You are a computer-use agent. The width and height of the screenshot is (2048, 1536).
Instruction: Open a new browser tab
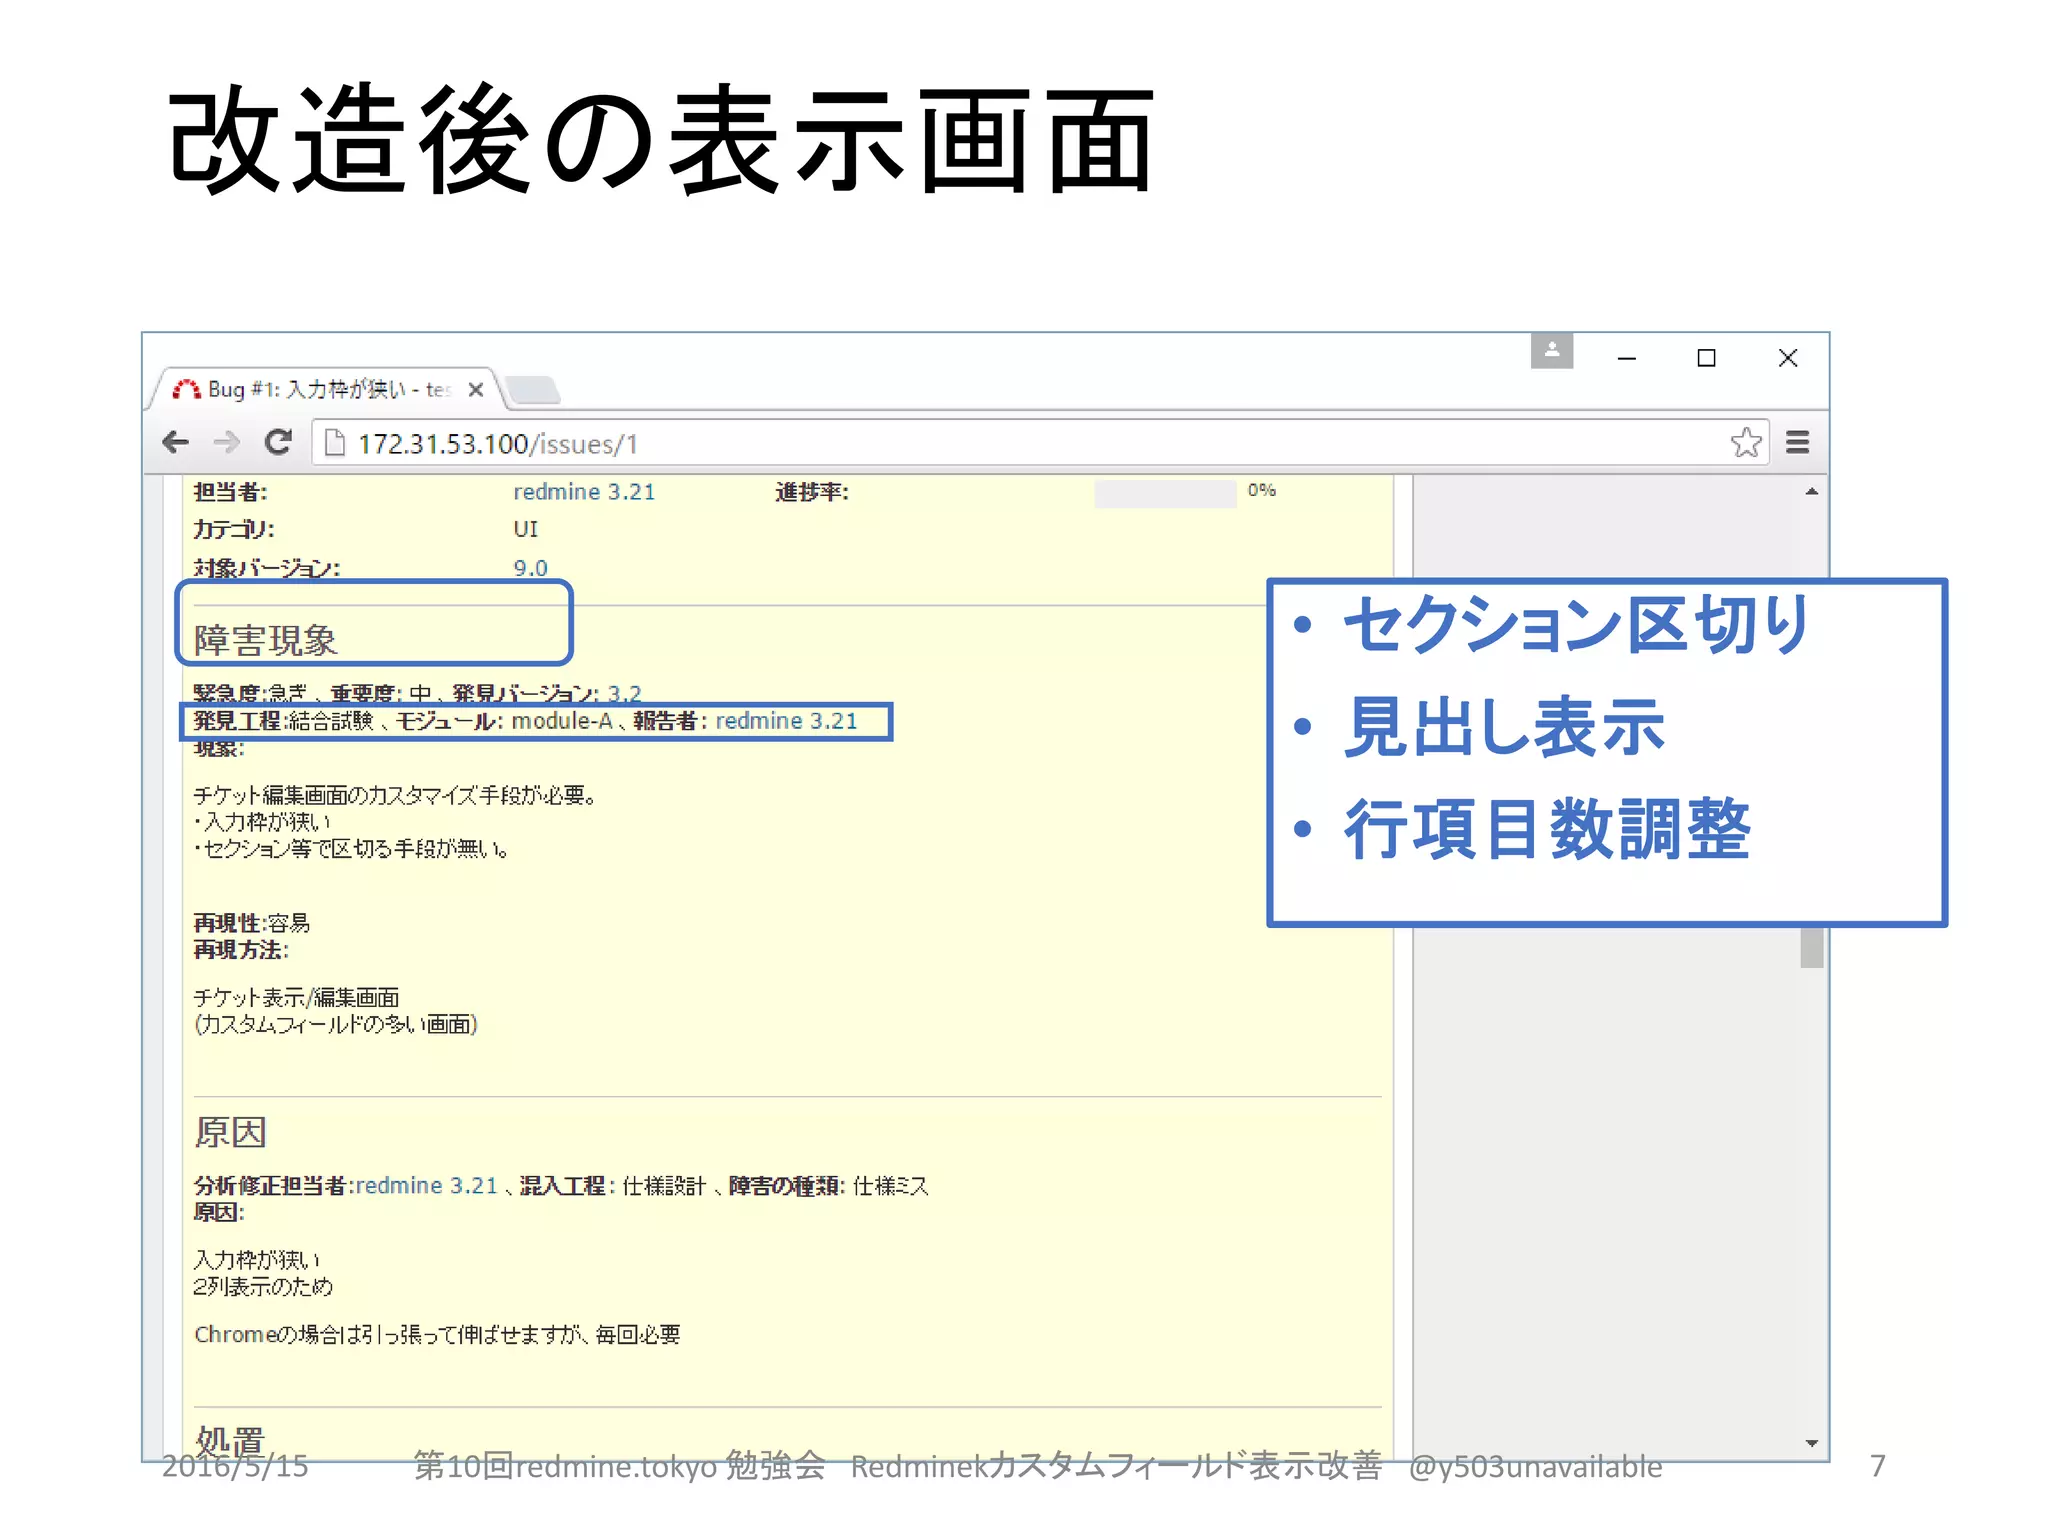tap(532, 390)
